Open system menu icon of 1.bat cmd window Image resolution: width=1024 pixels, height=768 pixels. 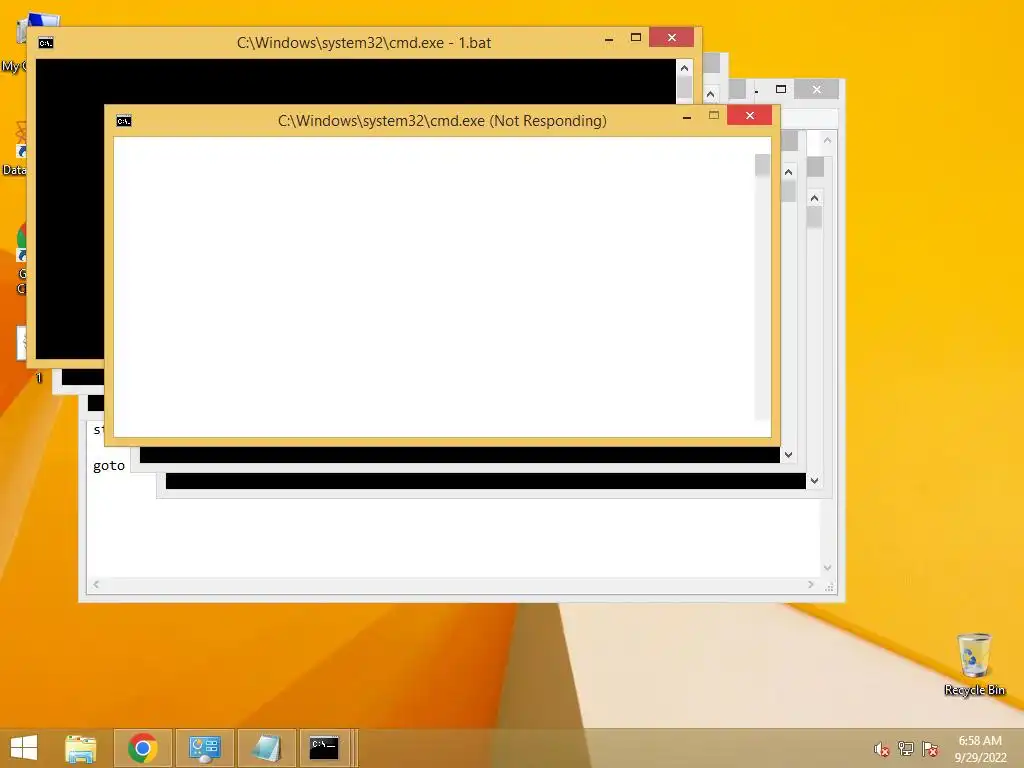[46, 43]
